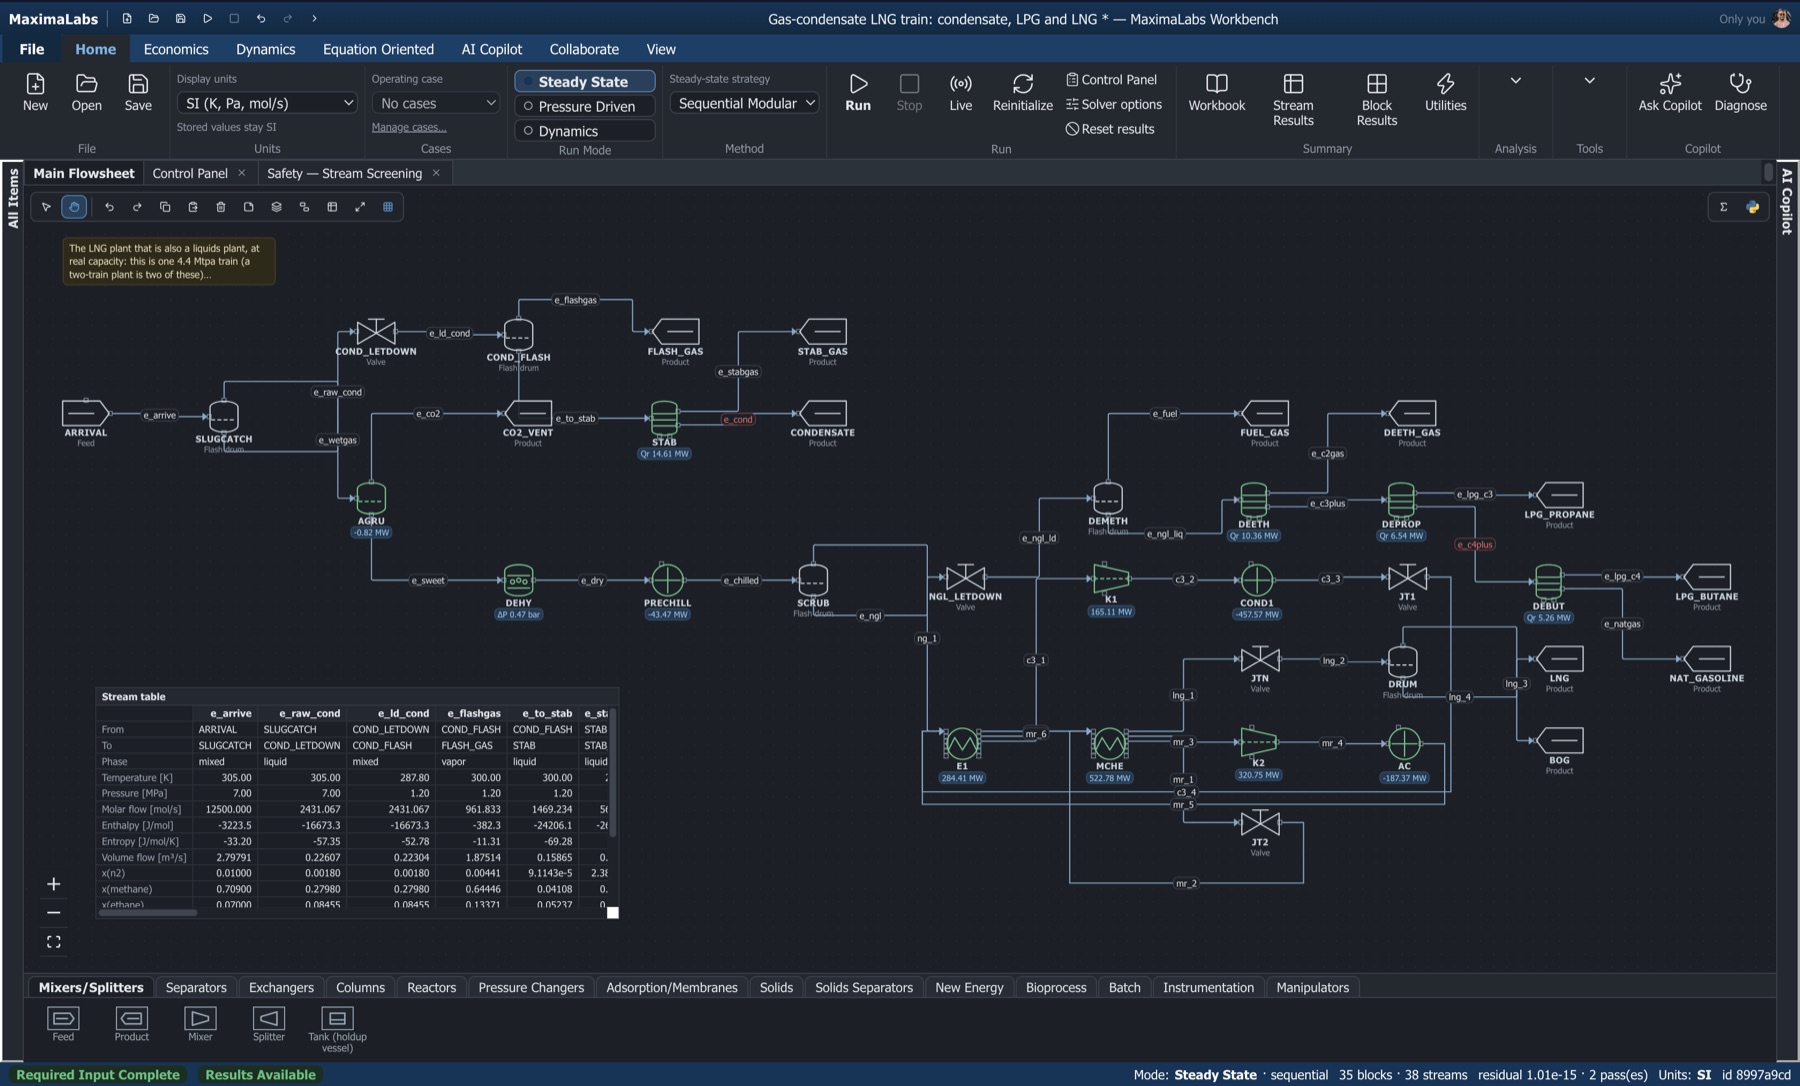The height and width of the screenshot is (1086, 1800).
Task: Click the Run simulation button
Action: [x=858, y=92]
